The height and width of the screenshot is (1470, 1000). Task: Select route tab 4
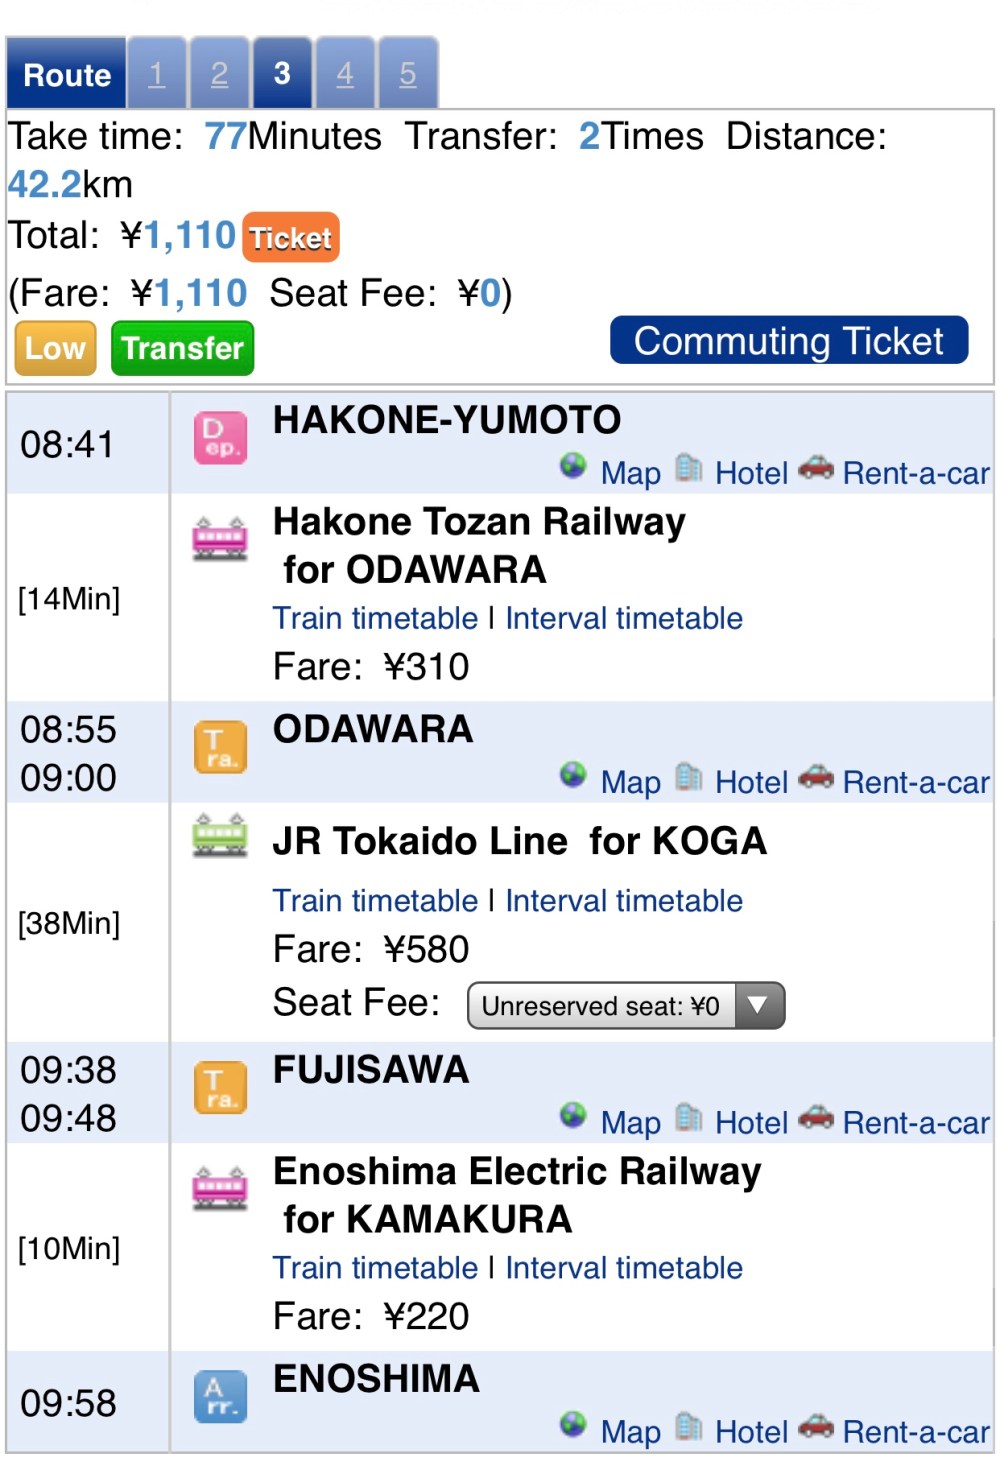tap(345, 74)
